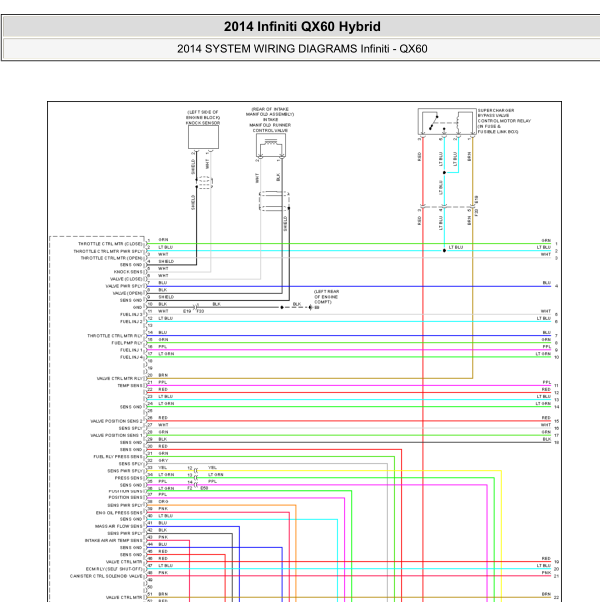Viewport: 600px width, 602px height.
Task: Click the 'THROTTLE CTRL MTR PWR SPLY' pin label
Action: 108,251
